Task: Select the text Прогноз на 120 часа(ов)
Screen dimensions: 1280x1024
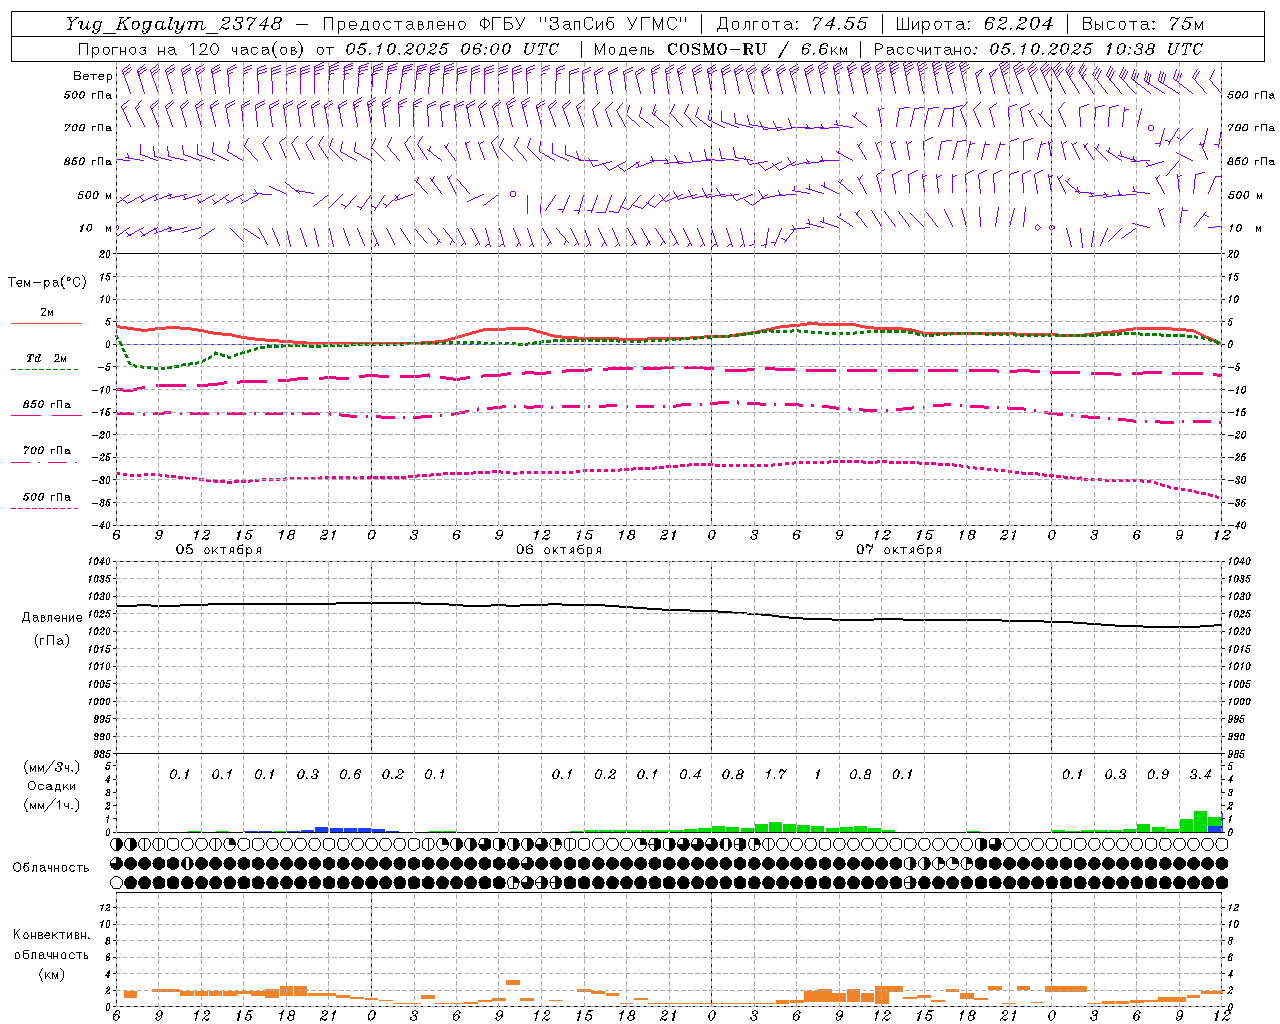Action: 193,49
